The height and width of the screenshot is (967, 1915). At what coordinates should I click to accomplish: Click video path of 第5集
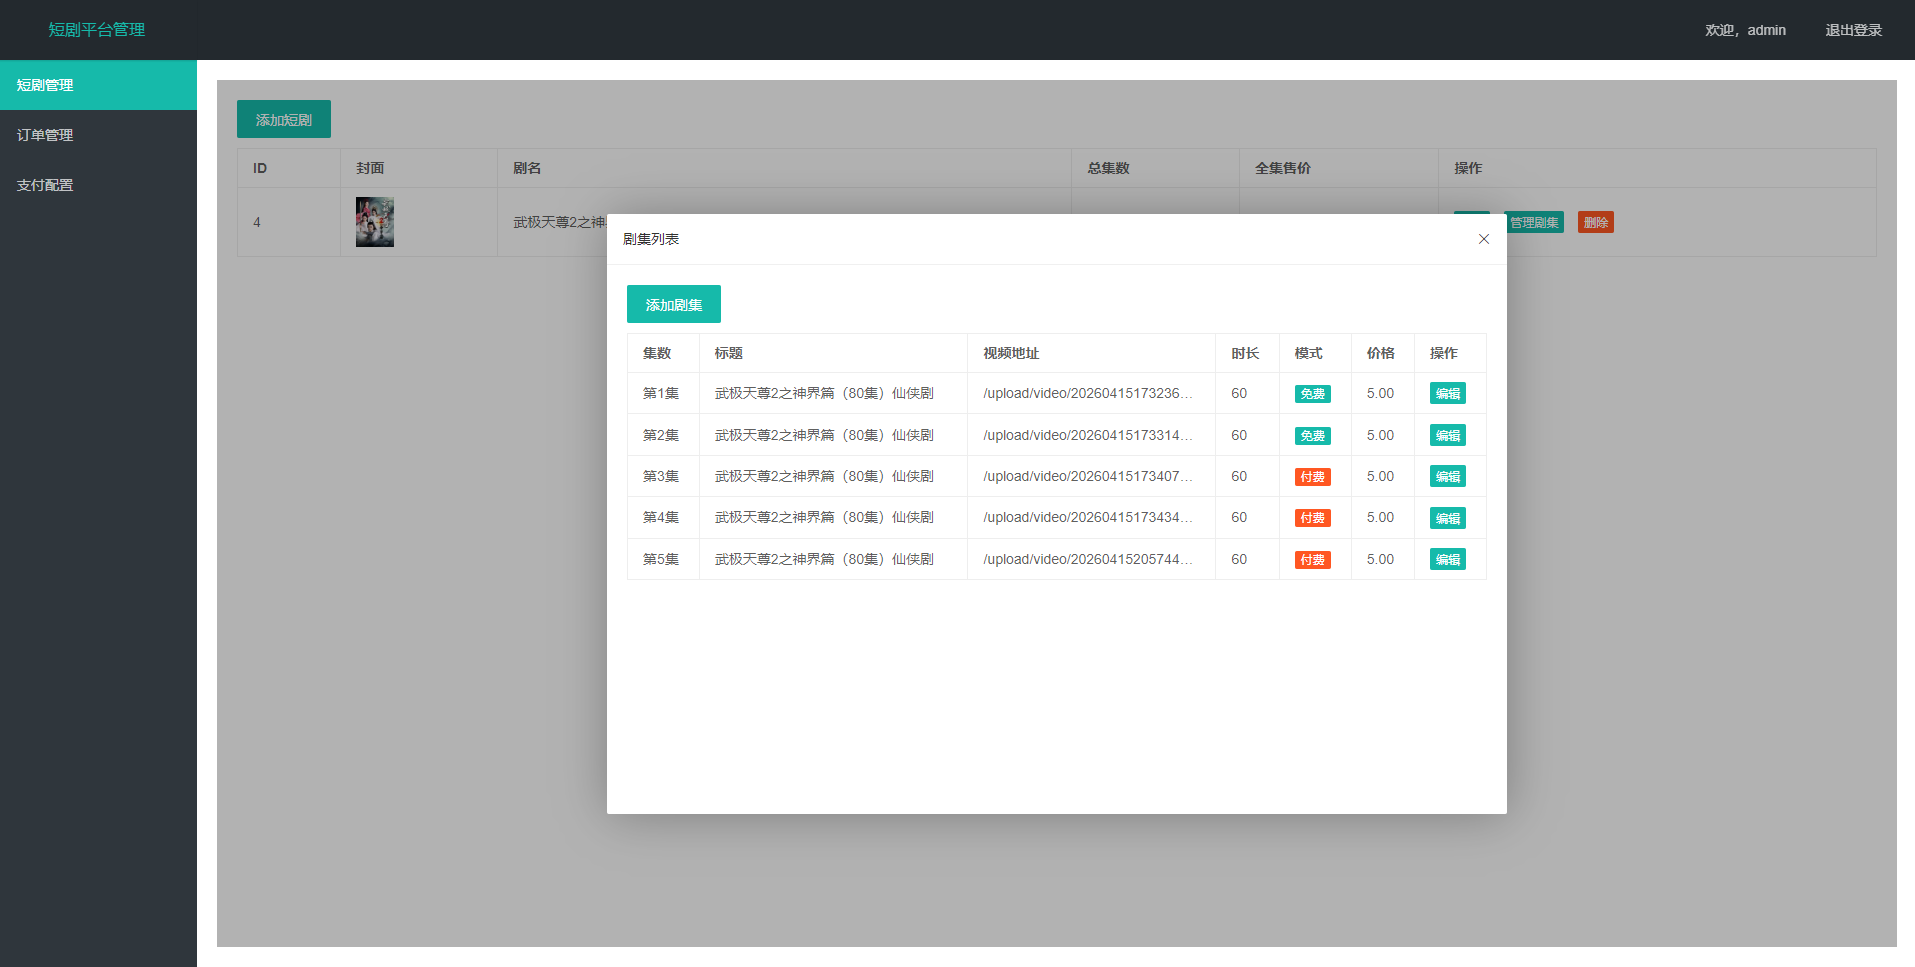coord(1087,559)
